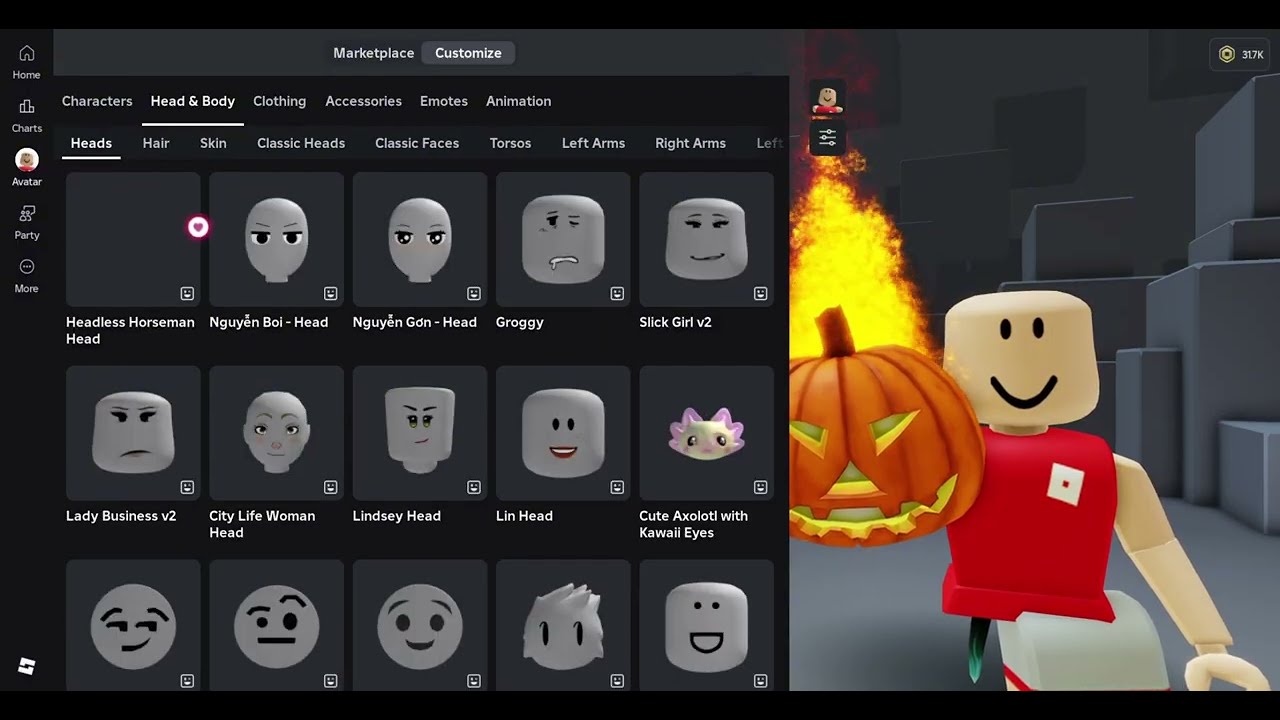Click bundle icon on Cute Axolotl item
This screenshot has width=1280, height=720.
click(760, 487)
